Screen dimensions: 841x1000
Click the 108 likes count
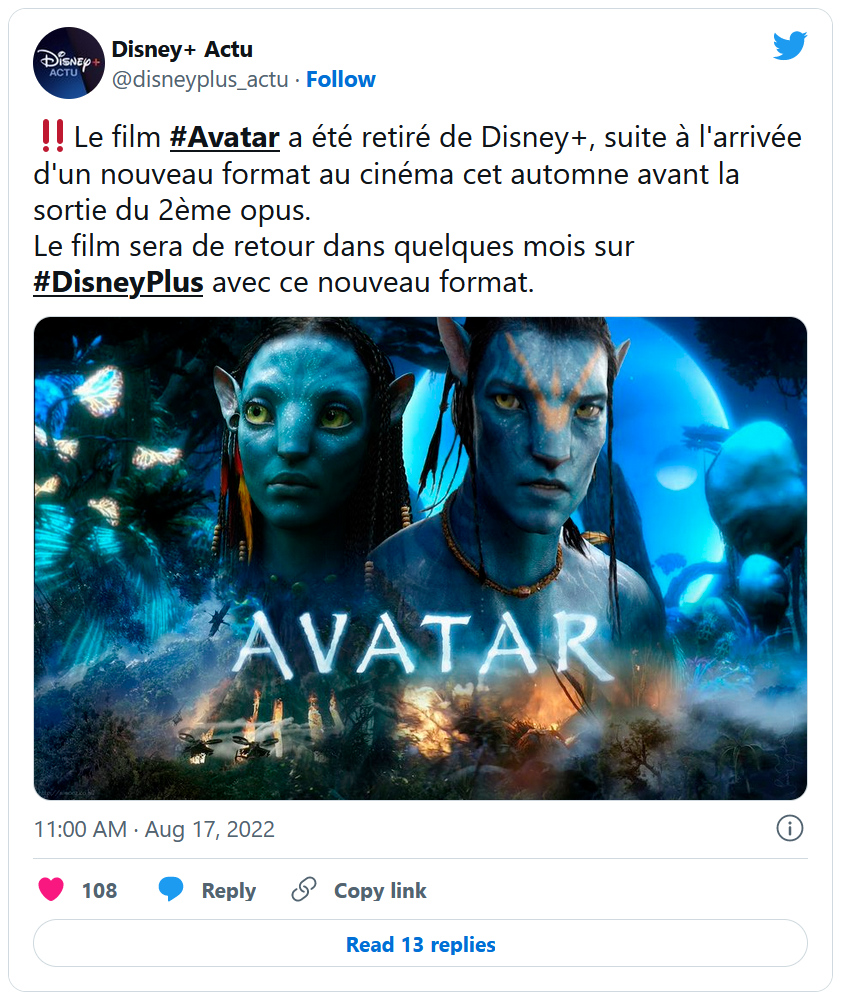pyautogui.click(x=99, y=890)
